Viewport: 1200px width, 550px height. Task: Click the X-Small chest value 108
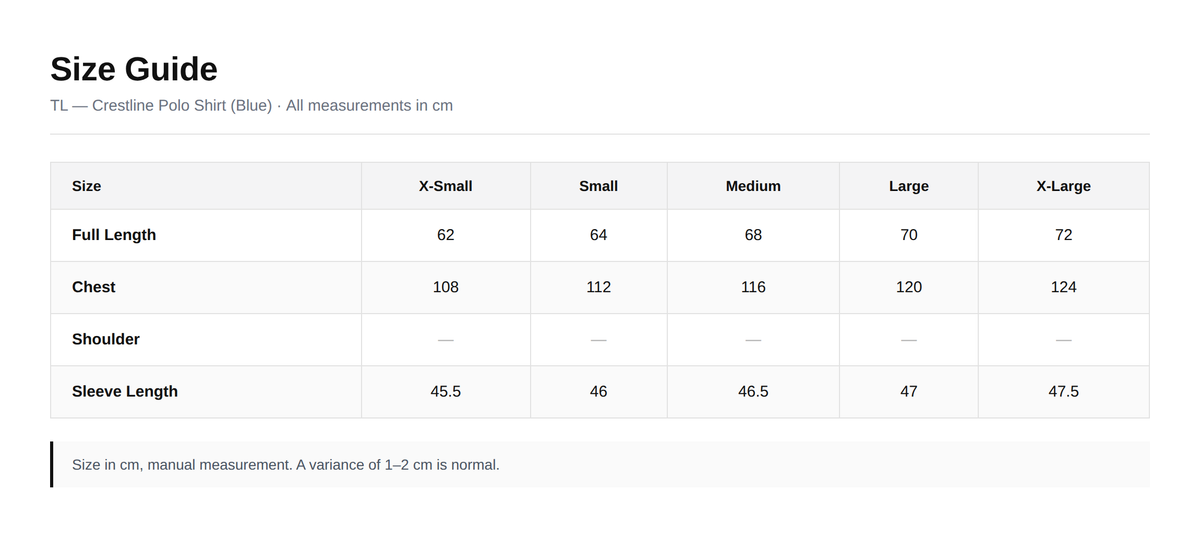446,287
